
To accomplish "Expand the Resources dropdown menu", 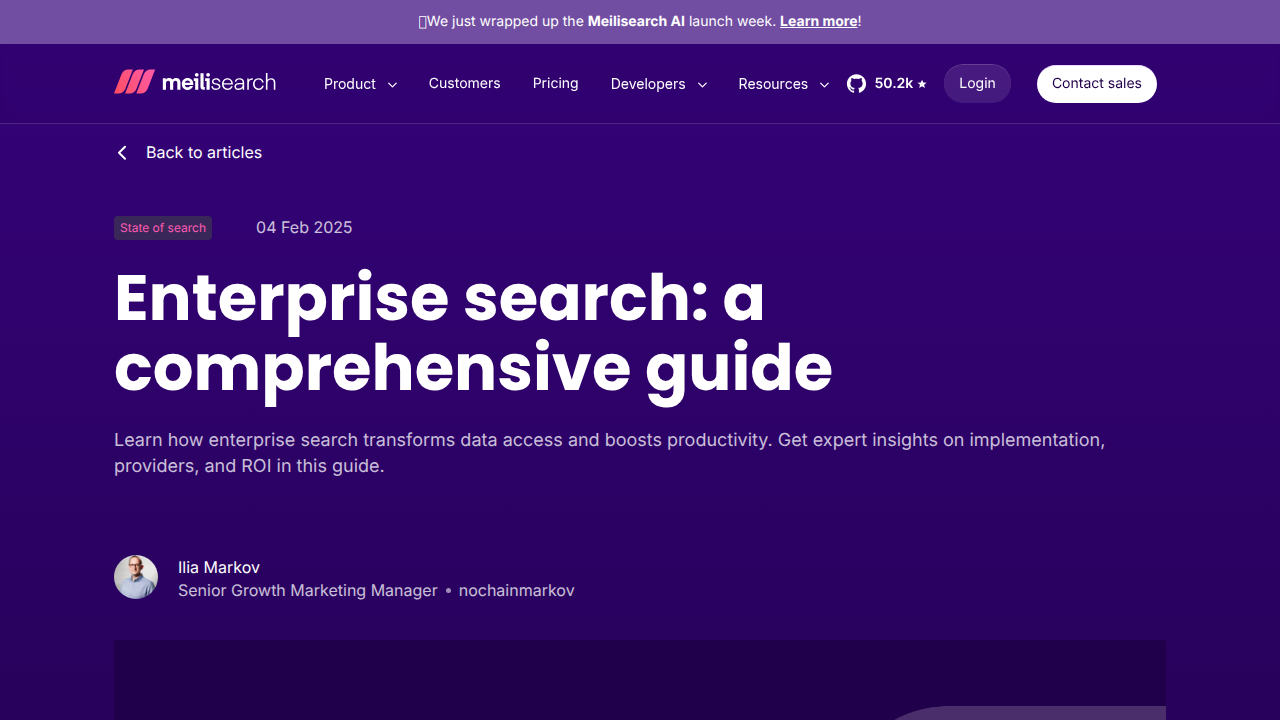I will pos(784,84).
